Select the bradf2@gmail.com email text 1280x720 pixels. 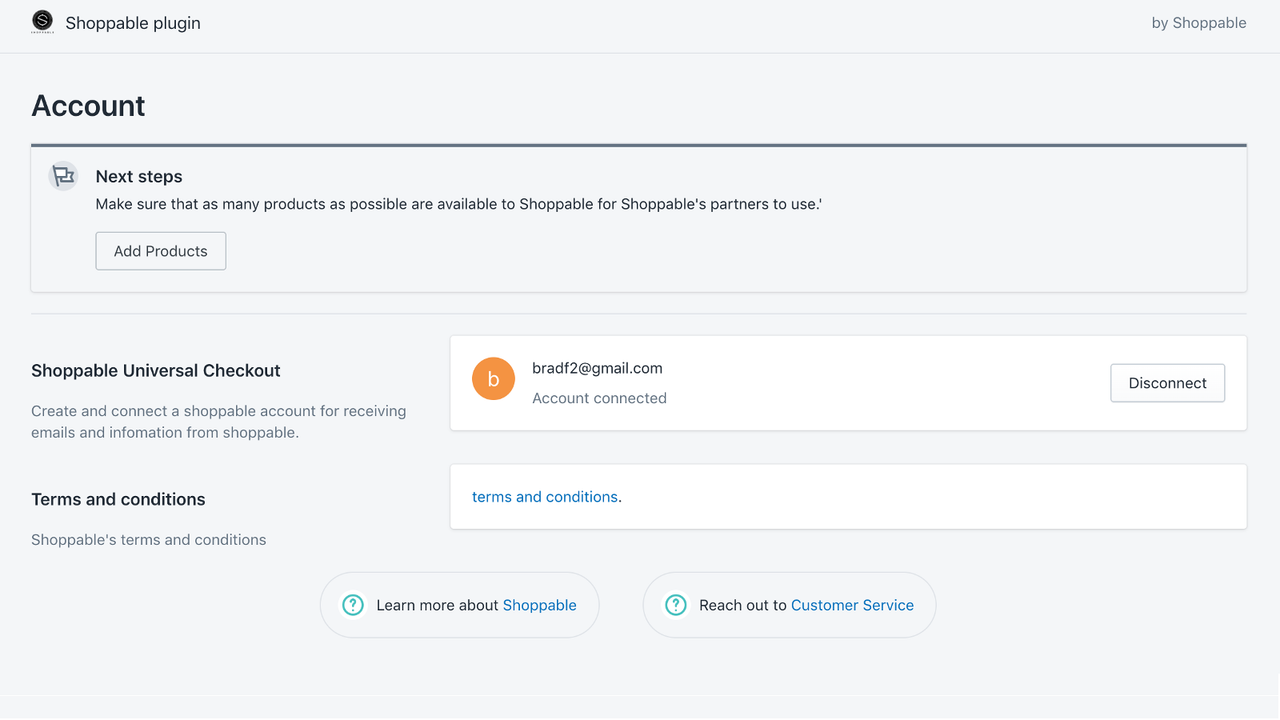pyautogui.click(x=597, y=367)
